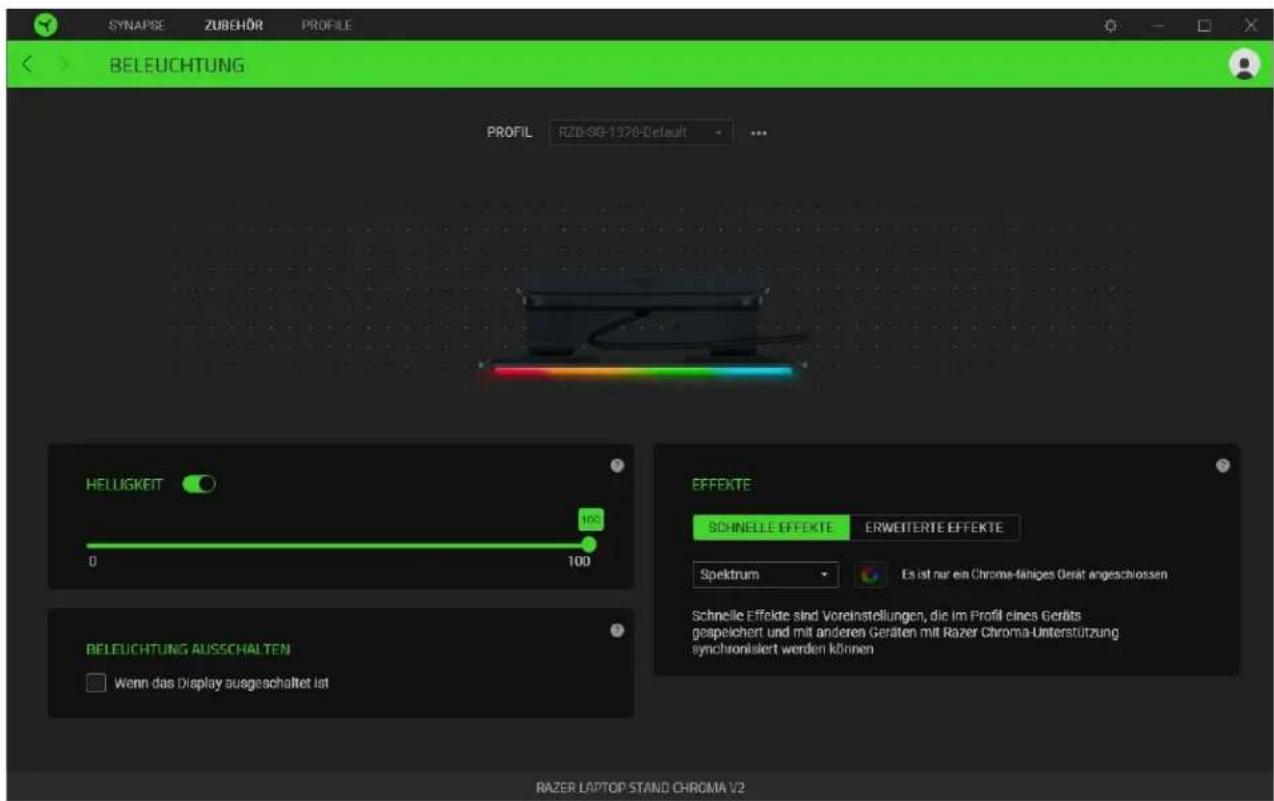This screenshot has width=1274, height=801.
Task: Enable Wenn das Display ausgeschaltet ist
Action: point(97,684)
